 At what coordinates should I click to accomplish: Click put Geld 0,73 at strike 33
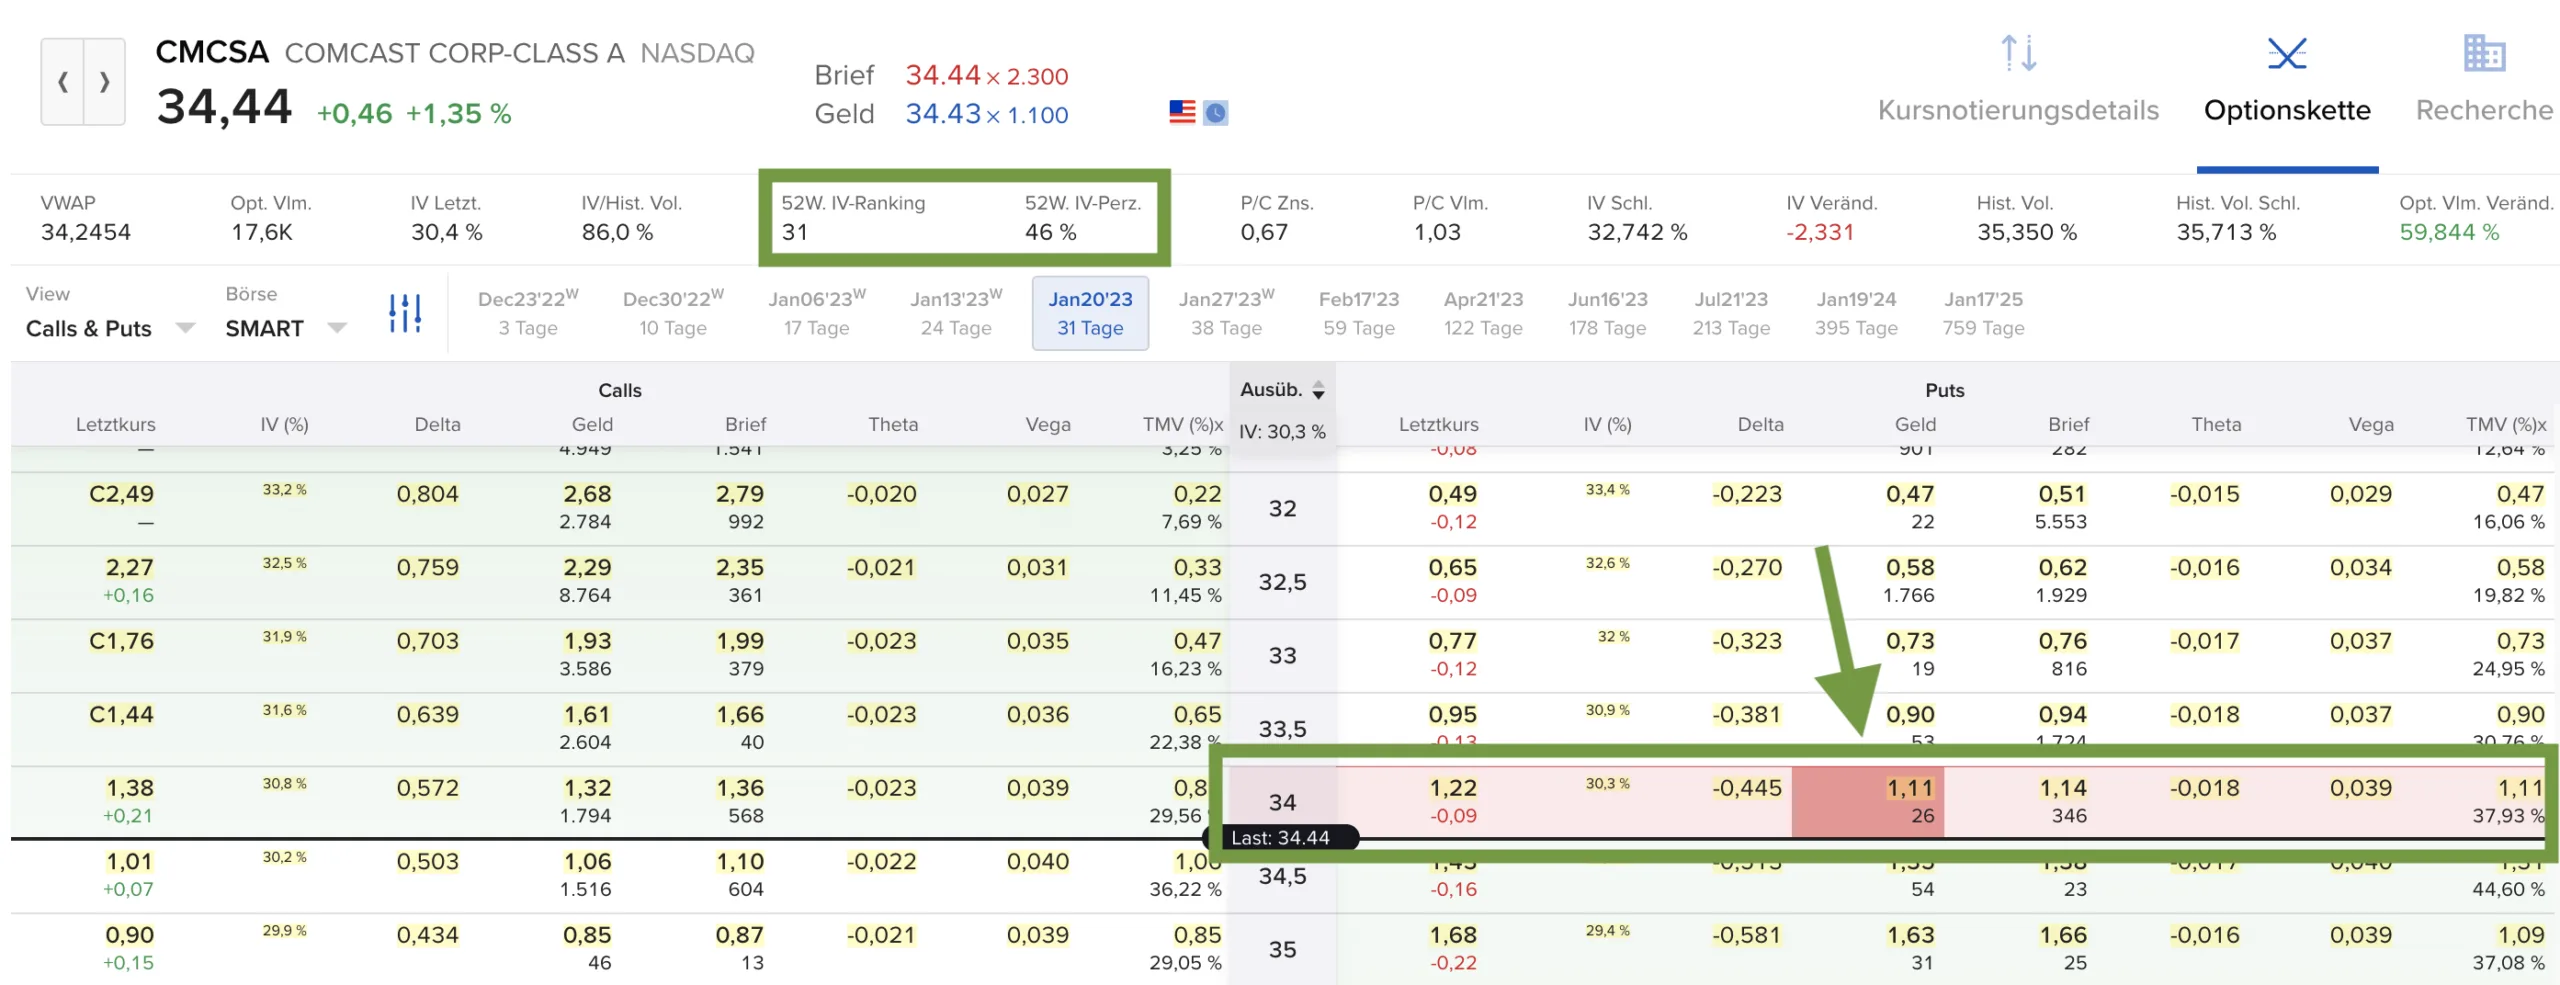(x=1910, y=641)
